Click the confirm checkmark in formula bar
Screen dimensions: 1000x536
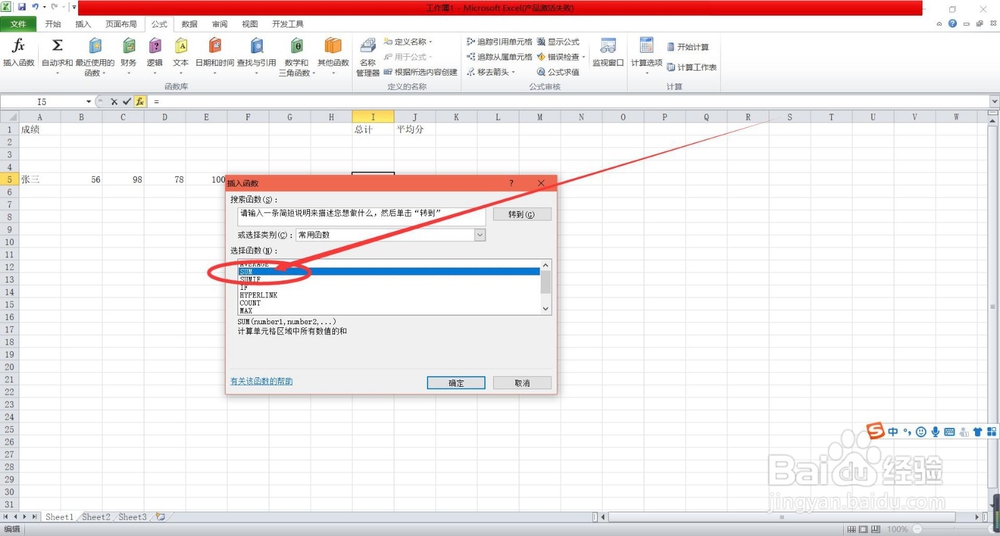coord(126,101)
